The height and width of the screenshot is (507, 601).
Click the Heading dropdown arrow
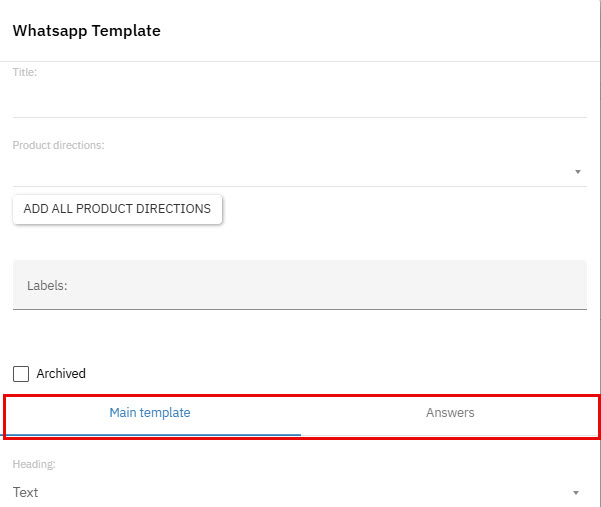pos(576,493)
